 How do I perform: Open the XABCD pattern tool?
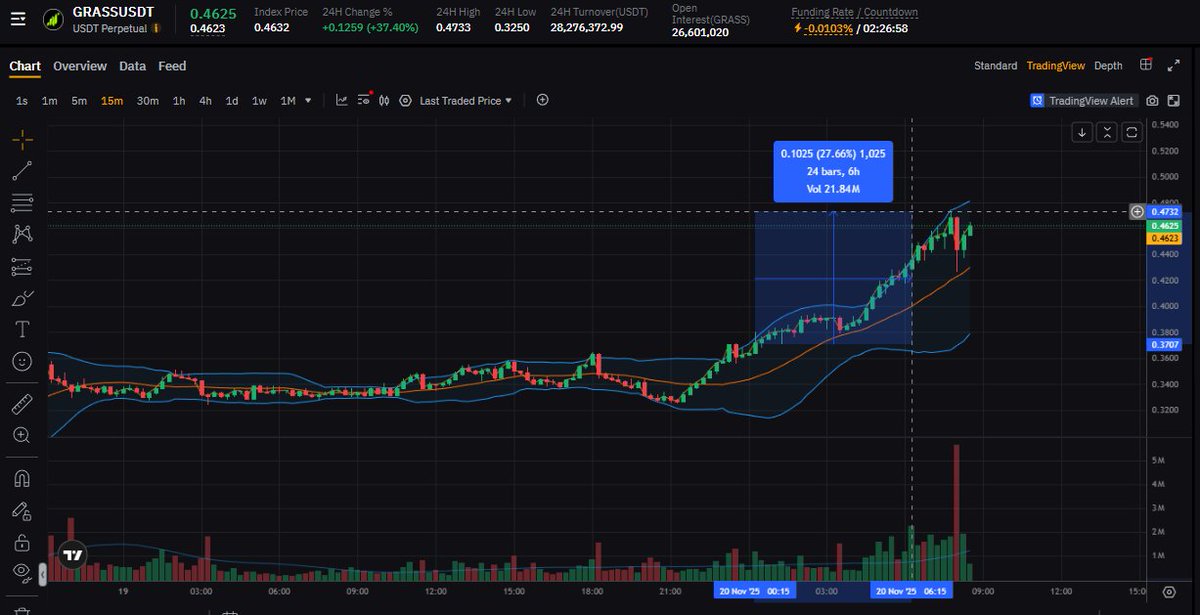[x=21, y=233]
